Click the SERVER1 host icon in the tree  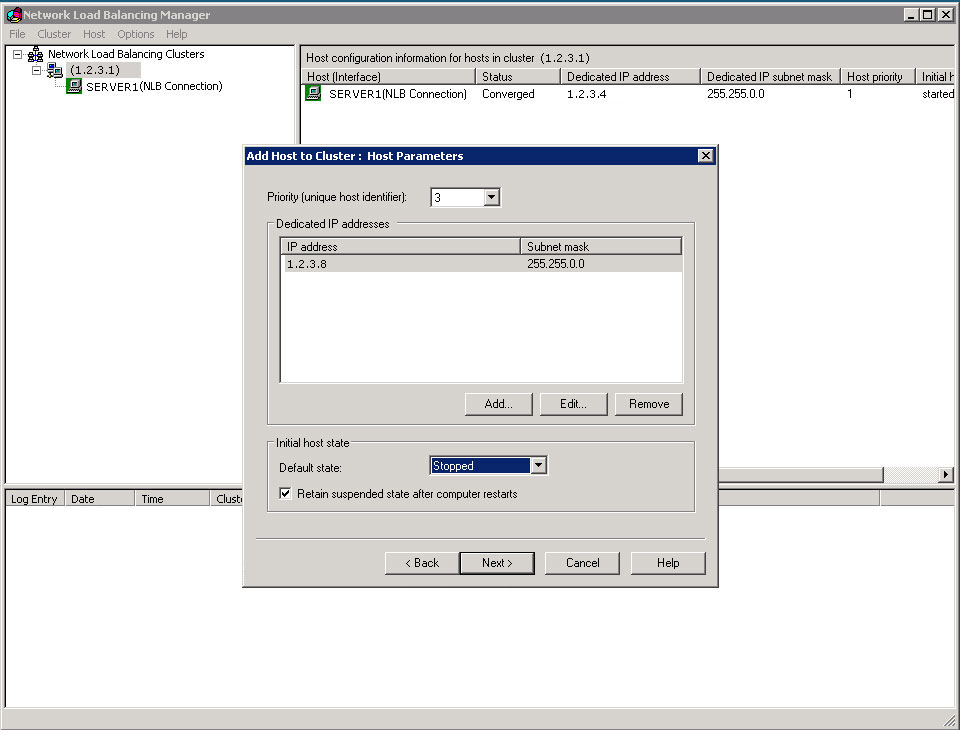tap(74, 86)
